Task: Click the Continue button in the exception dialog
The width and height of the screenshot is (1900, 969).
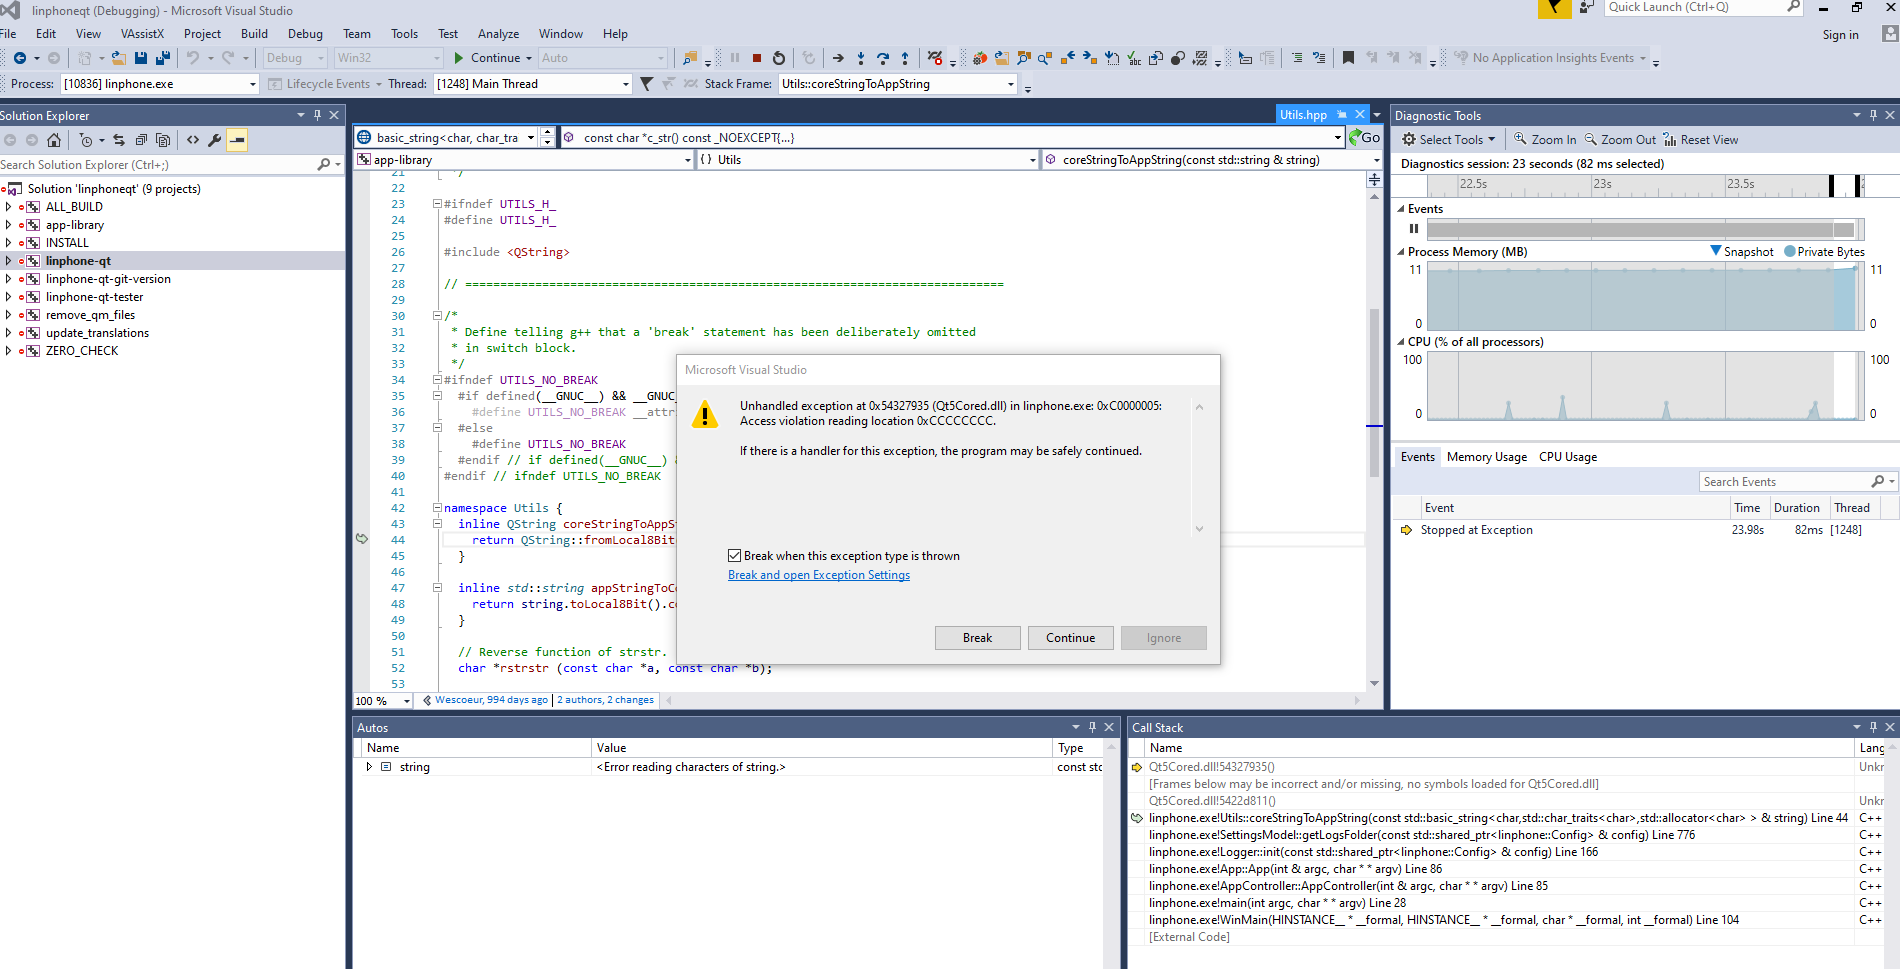Action: 1070,638
